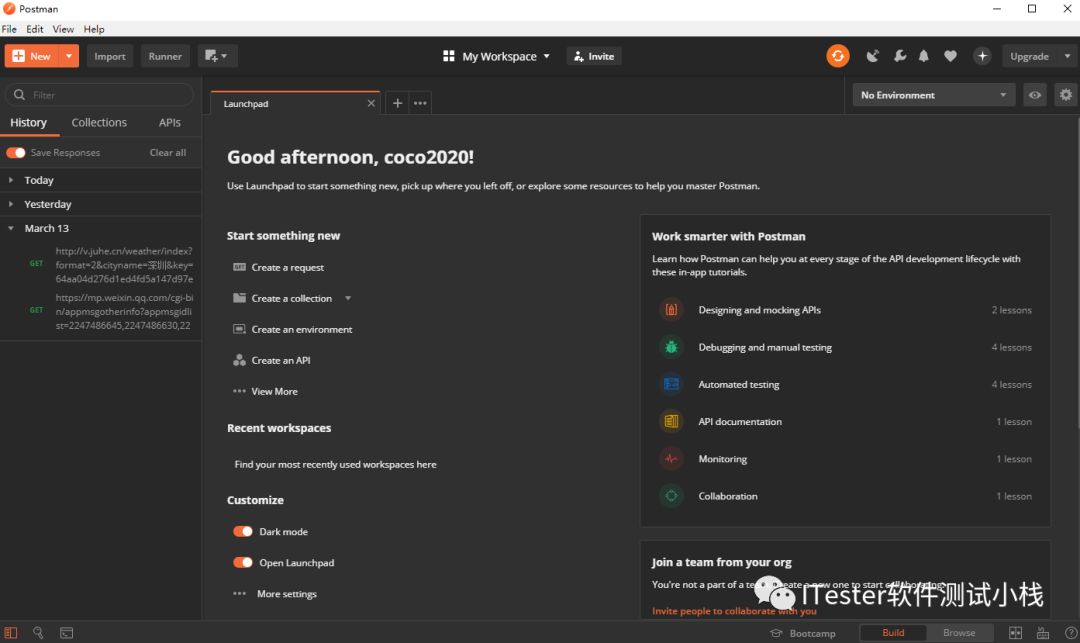Toggle Open Launchpad switch

(x=242, y=562)
